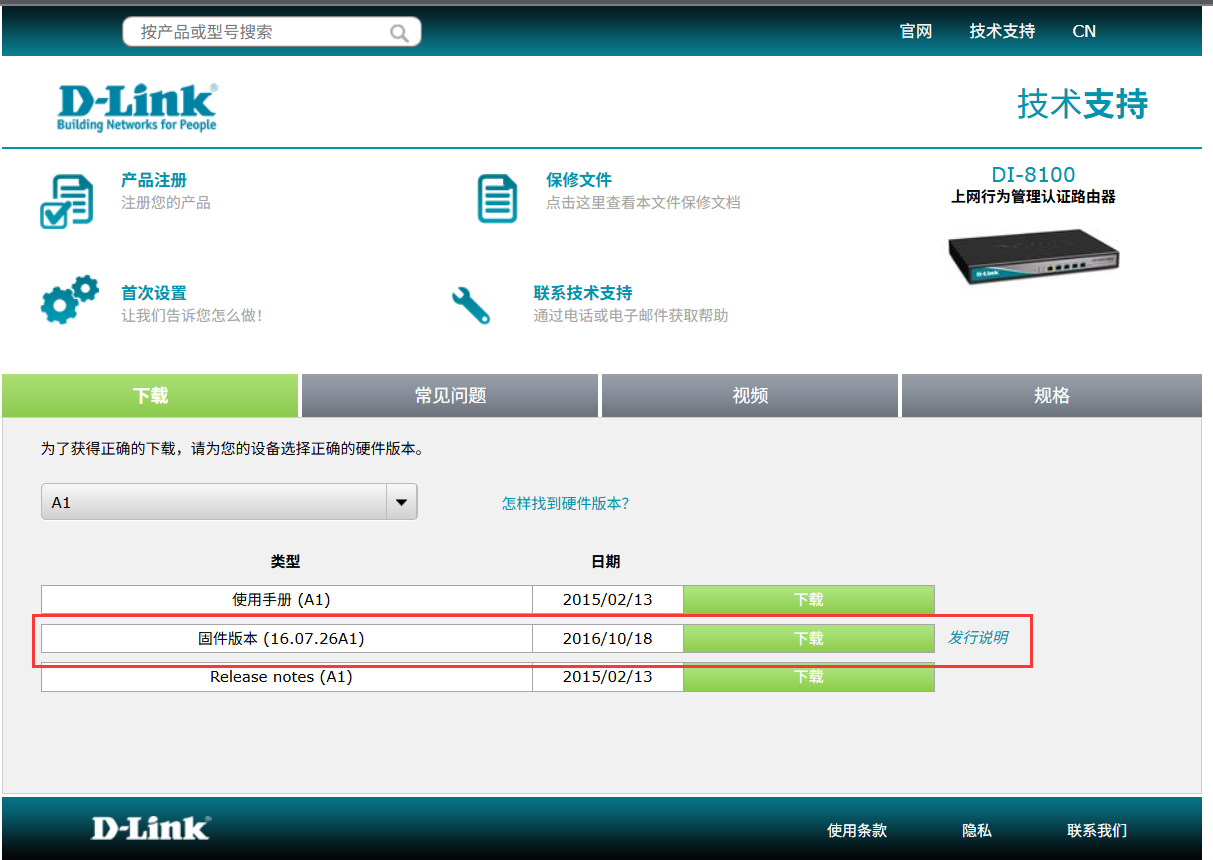1213x860 pixels.
Task: Open the A1 hardware version dropdown
Action: point(229,502)
